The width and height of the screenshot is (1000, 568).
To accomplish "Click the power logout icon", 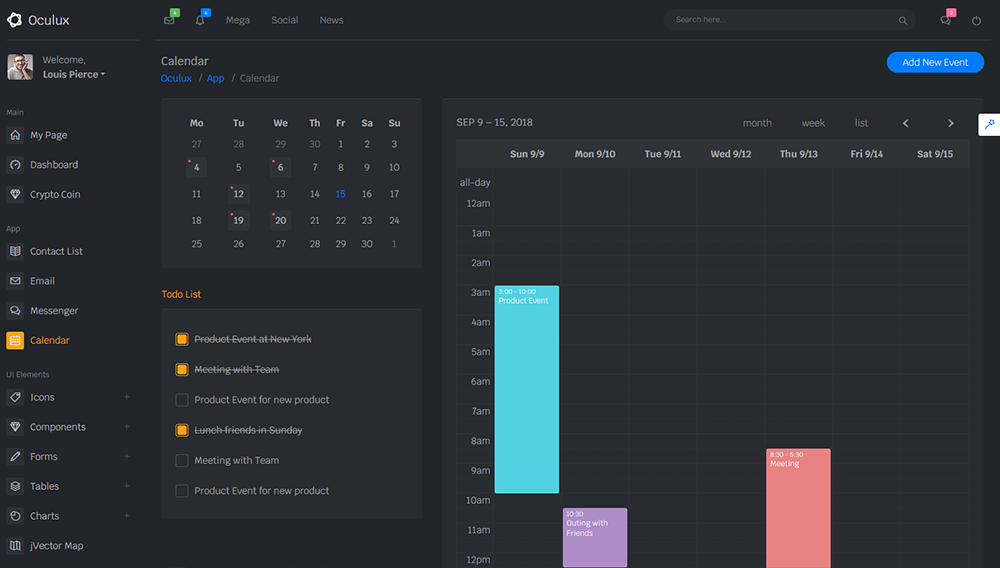I will (977, 21).
